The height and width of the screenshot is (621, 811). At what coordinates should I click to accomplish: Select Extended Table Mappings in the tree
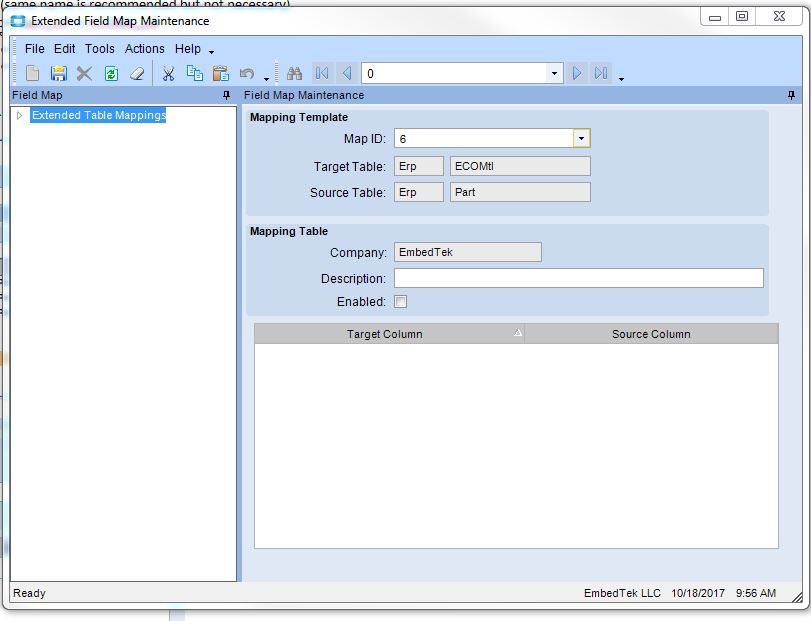(99, 115)
